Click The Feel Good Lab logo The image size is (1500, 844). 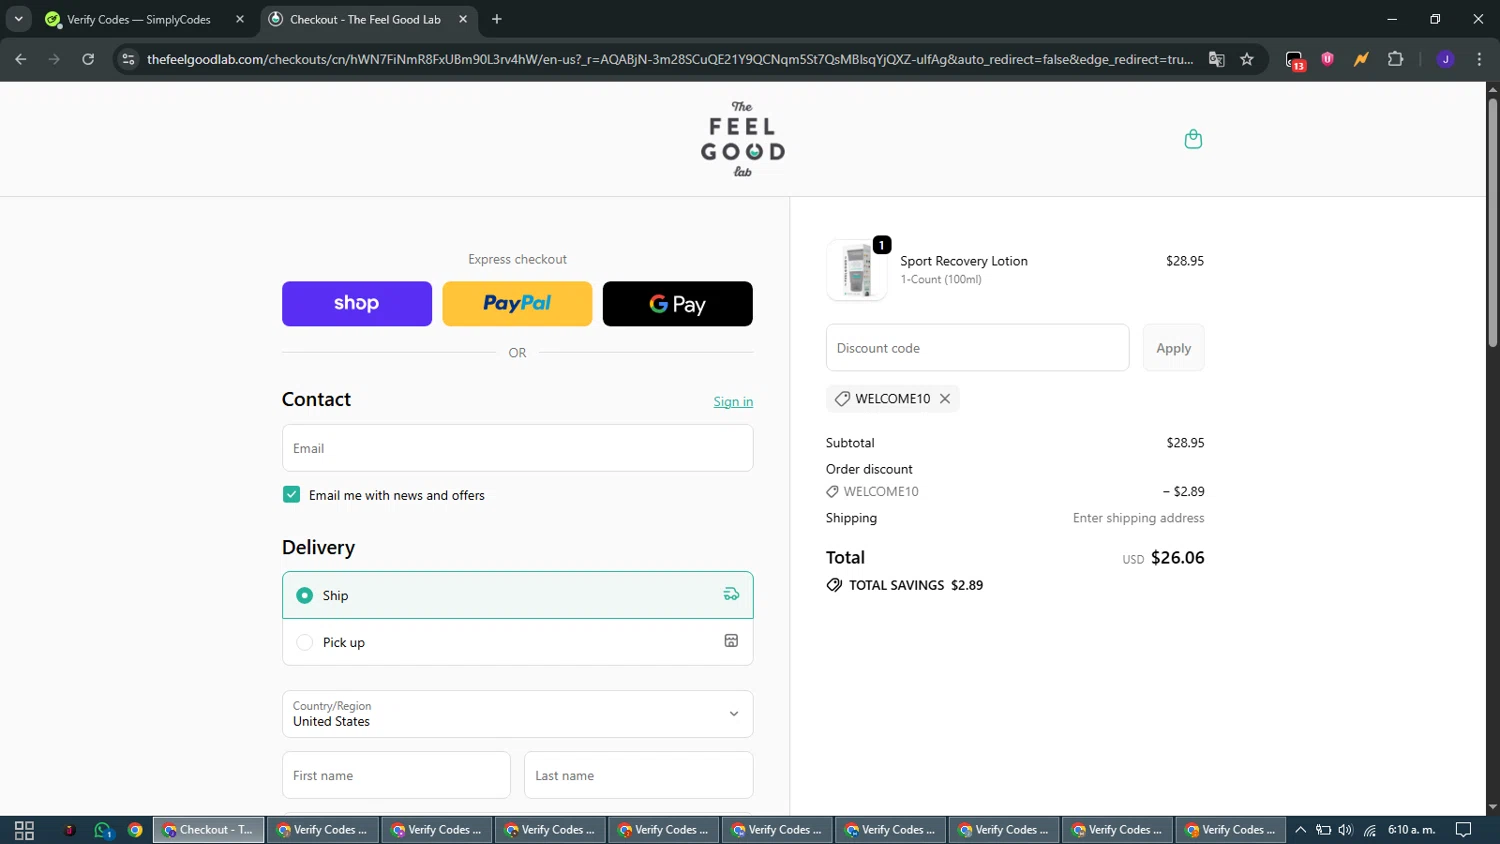pos(742,139)
